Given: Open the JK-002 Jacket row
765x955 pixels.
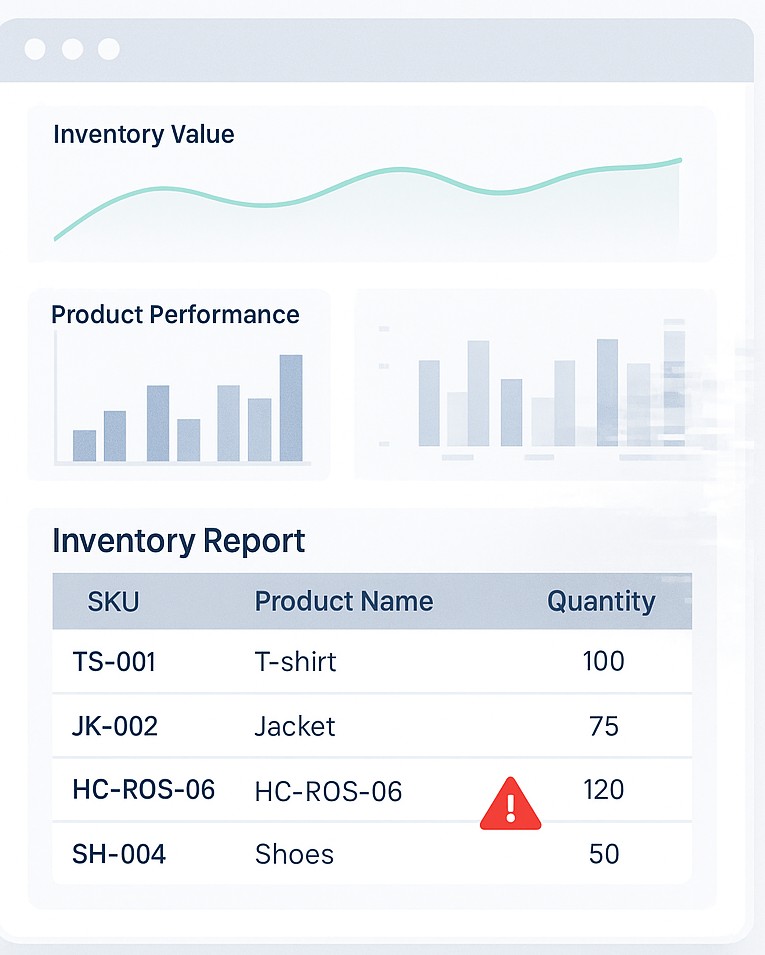Looking at the screenshot, I should coord(295,726).
